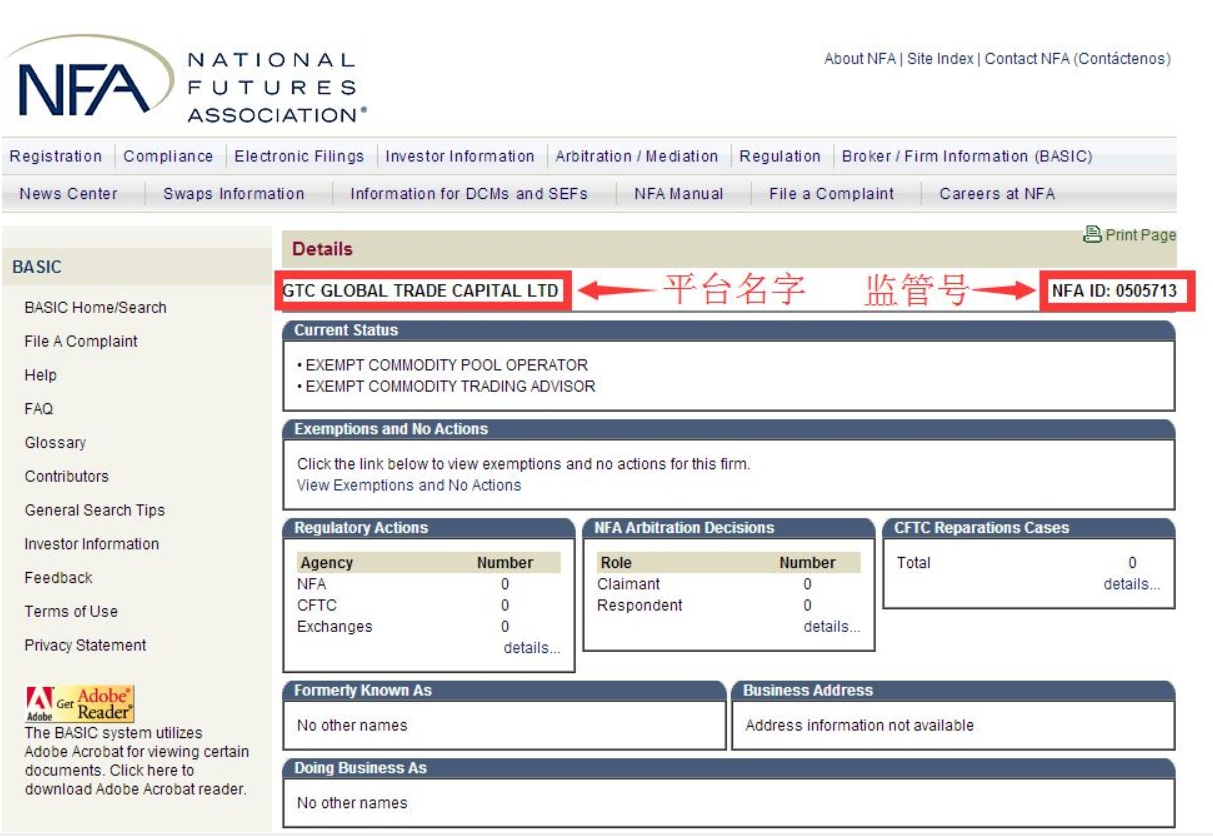Image resolution: width=1213 pixels, height=836 pixels.
Task: Click the Claimant row in Arbitration Decisions
Action: (x=729, y=585)
